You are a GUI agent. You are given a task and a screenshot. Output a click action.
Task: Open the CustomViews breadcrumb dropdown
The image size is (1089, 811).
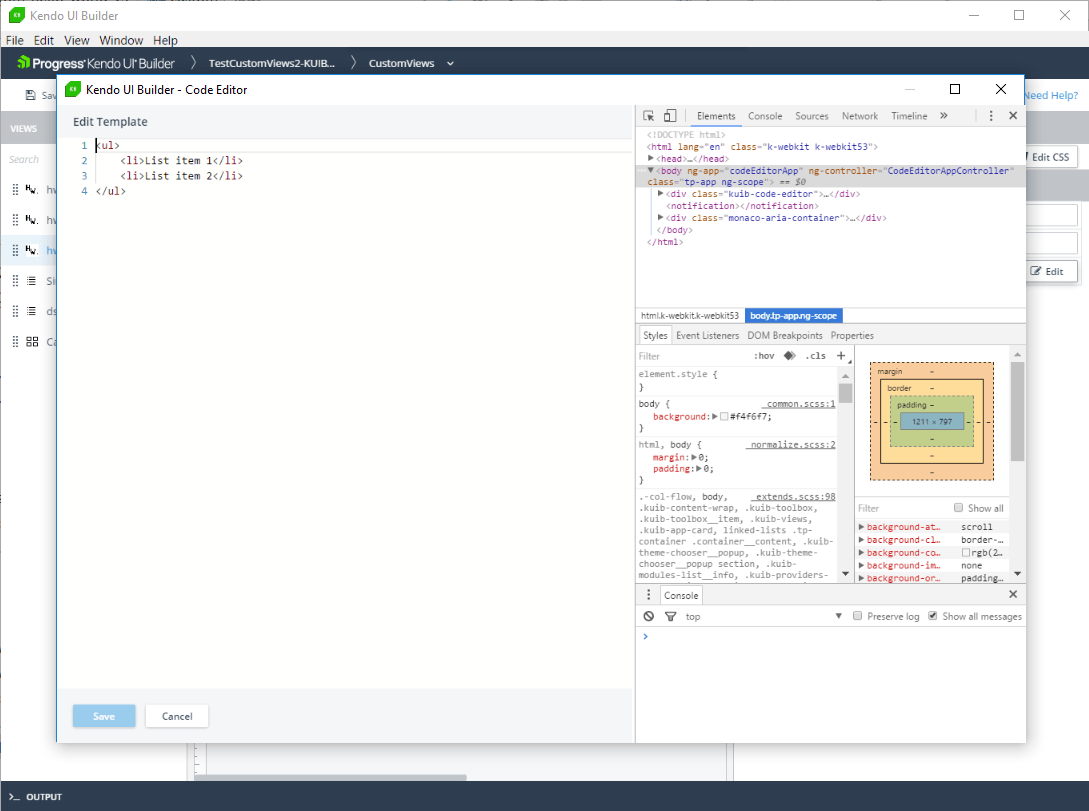450,61
